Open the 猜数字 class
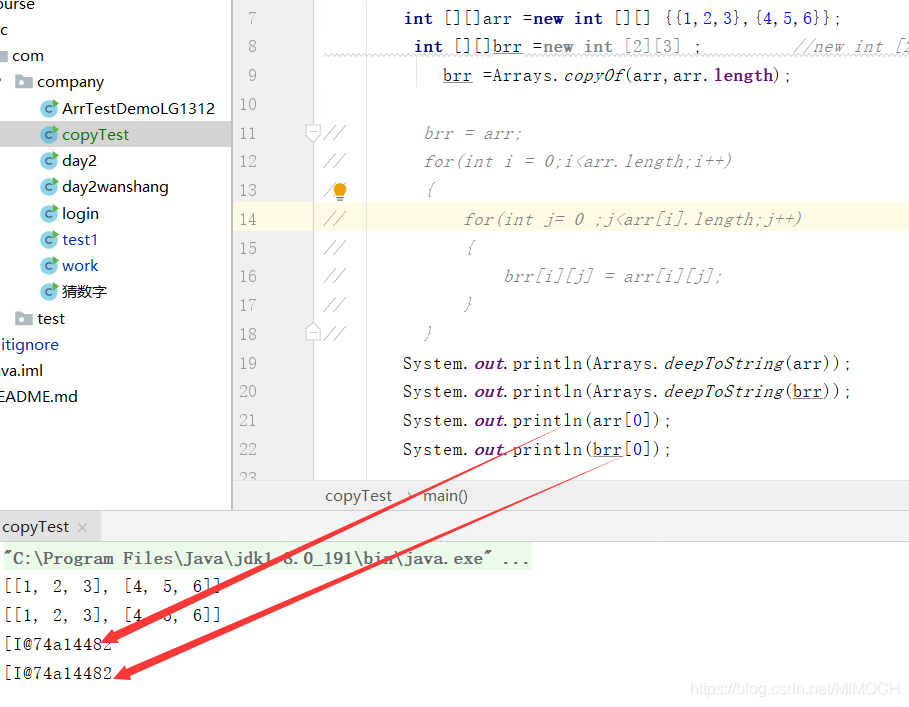 [x=84, y=291]
